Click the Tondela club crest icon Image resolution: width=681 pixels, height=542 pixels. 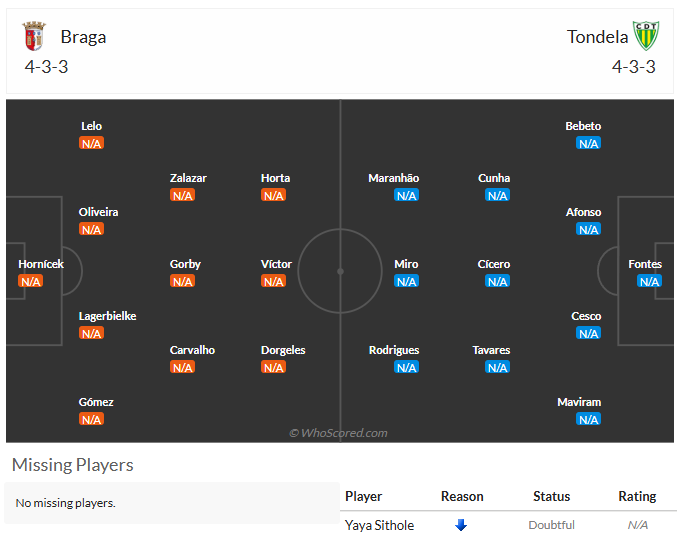pos(646,36)
